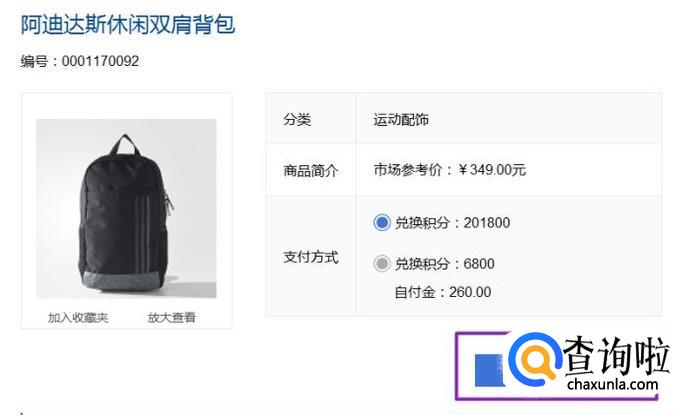Click the blue button inside purple box
Viewport: 682px width, 415px height.
pyautogui.click(x=489, y=370)
